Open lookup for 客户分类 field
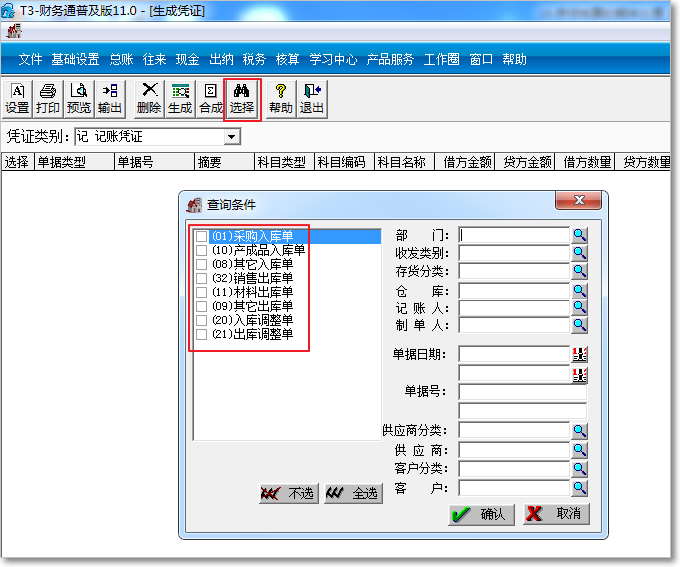 pos(579,469)
